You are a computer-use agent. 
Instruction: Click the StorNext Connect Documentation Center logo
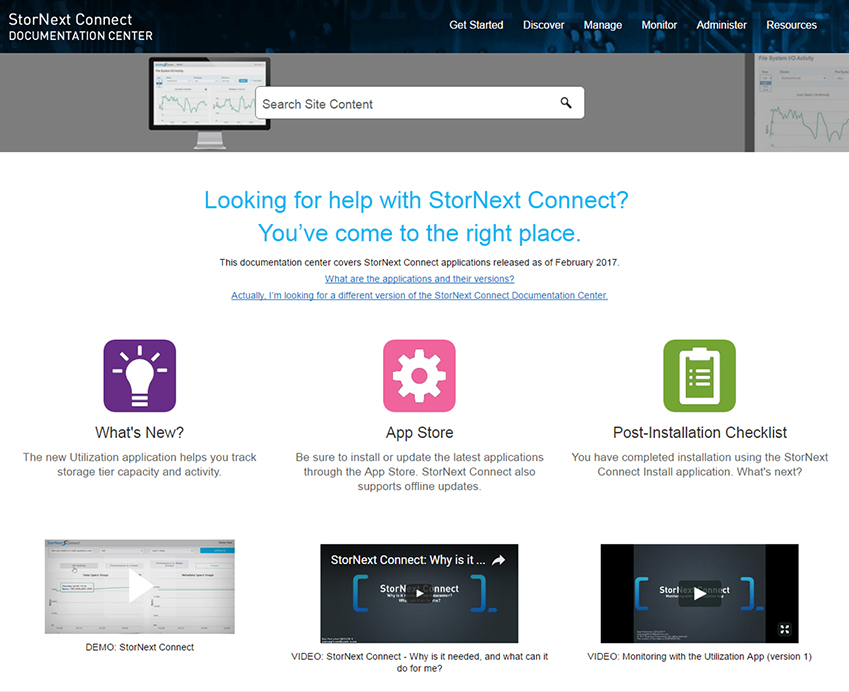(80, 27)
